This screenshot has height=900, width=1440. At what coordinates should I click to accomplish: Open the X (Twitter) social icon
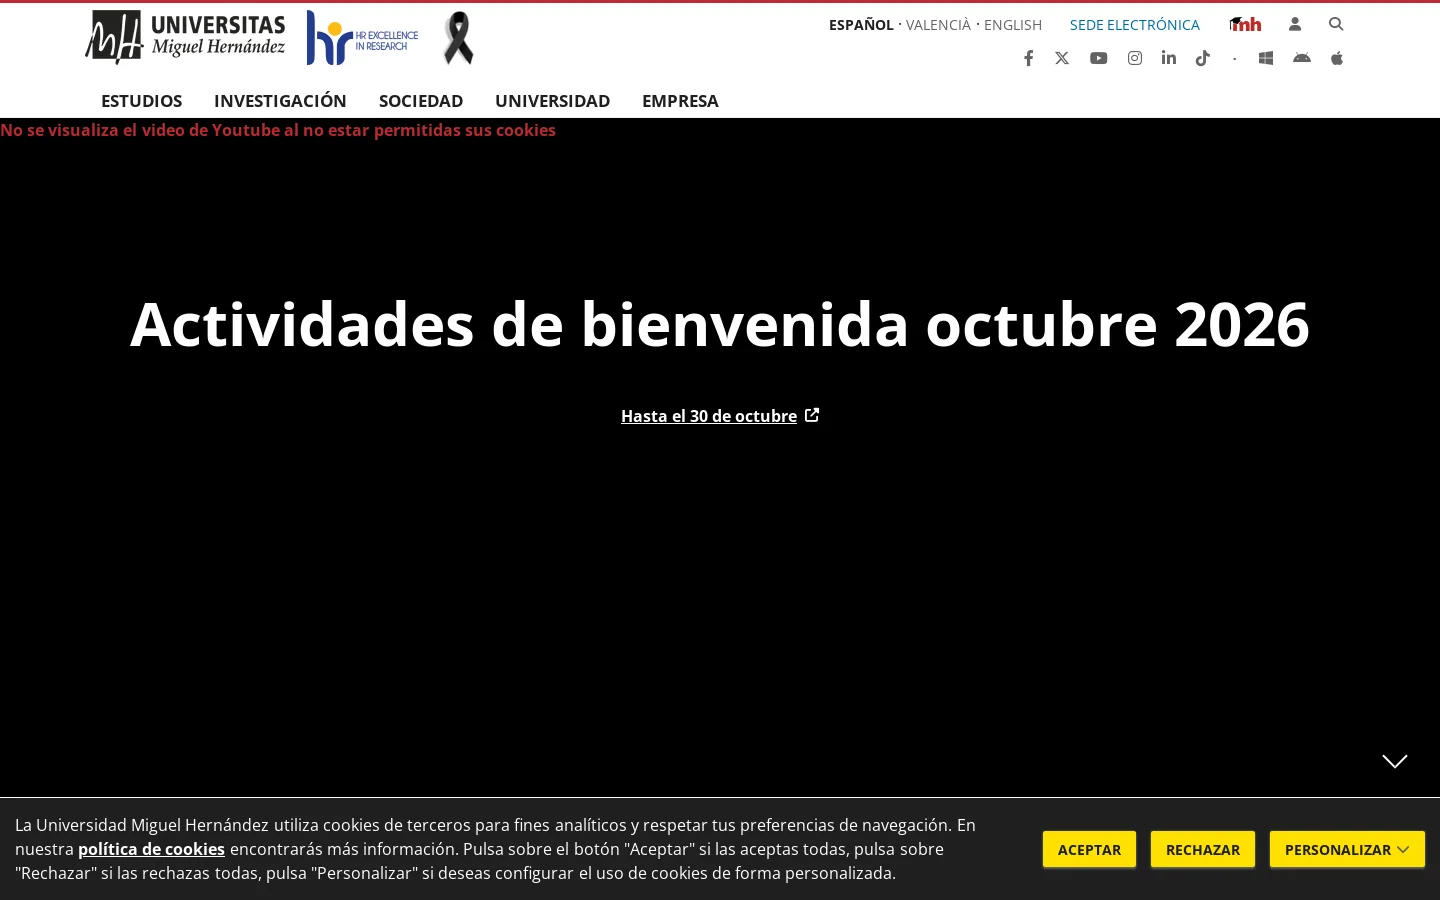[x=1062, y=58]
